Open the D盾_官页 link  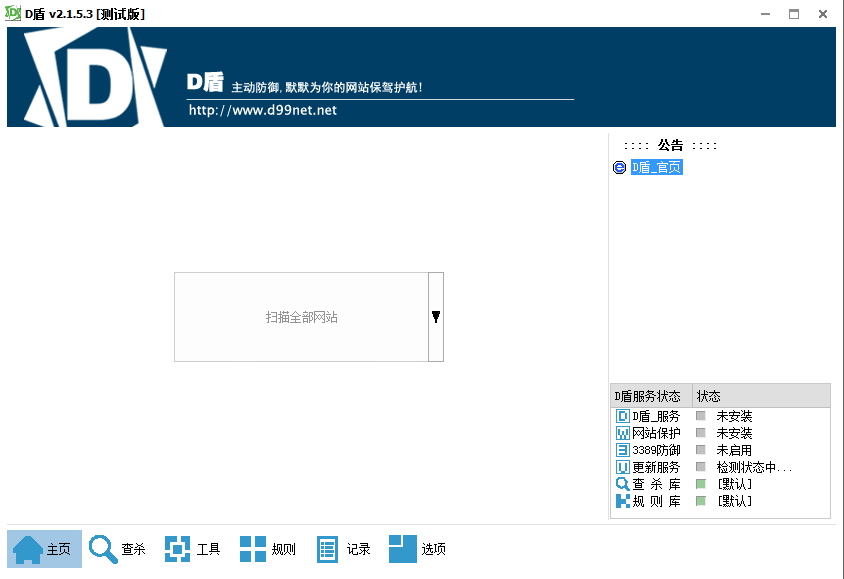(x=657, y=167)
